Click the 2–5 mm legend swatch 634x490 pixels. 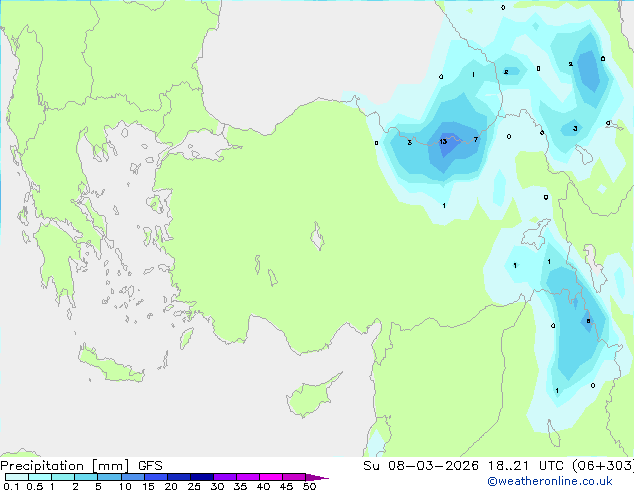click(86, 477)
